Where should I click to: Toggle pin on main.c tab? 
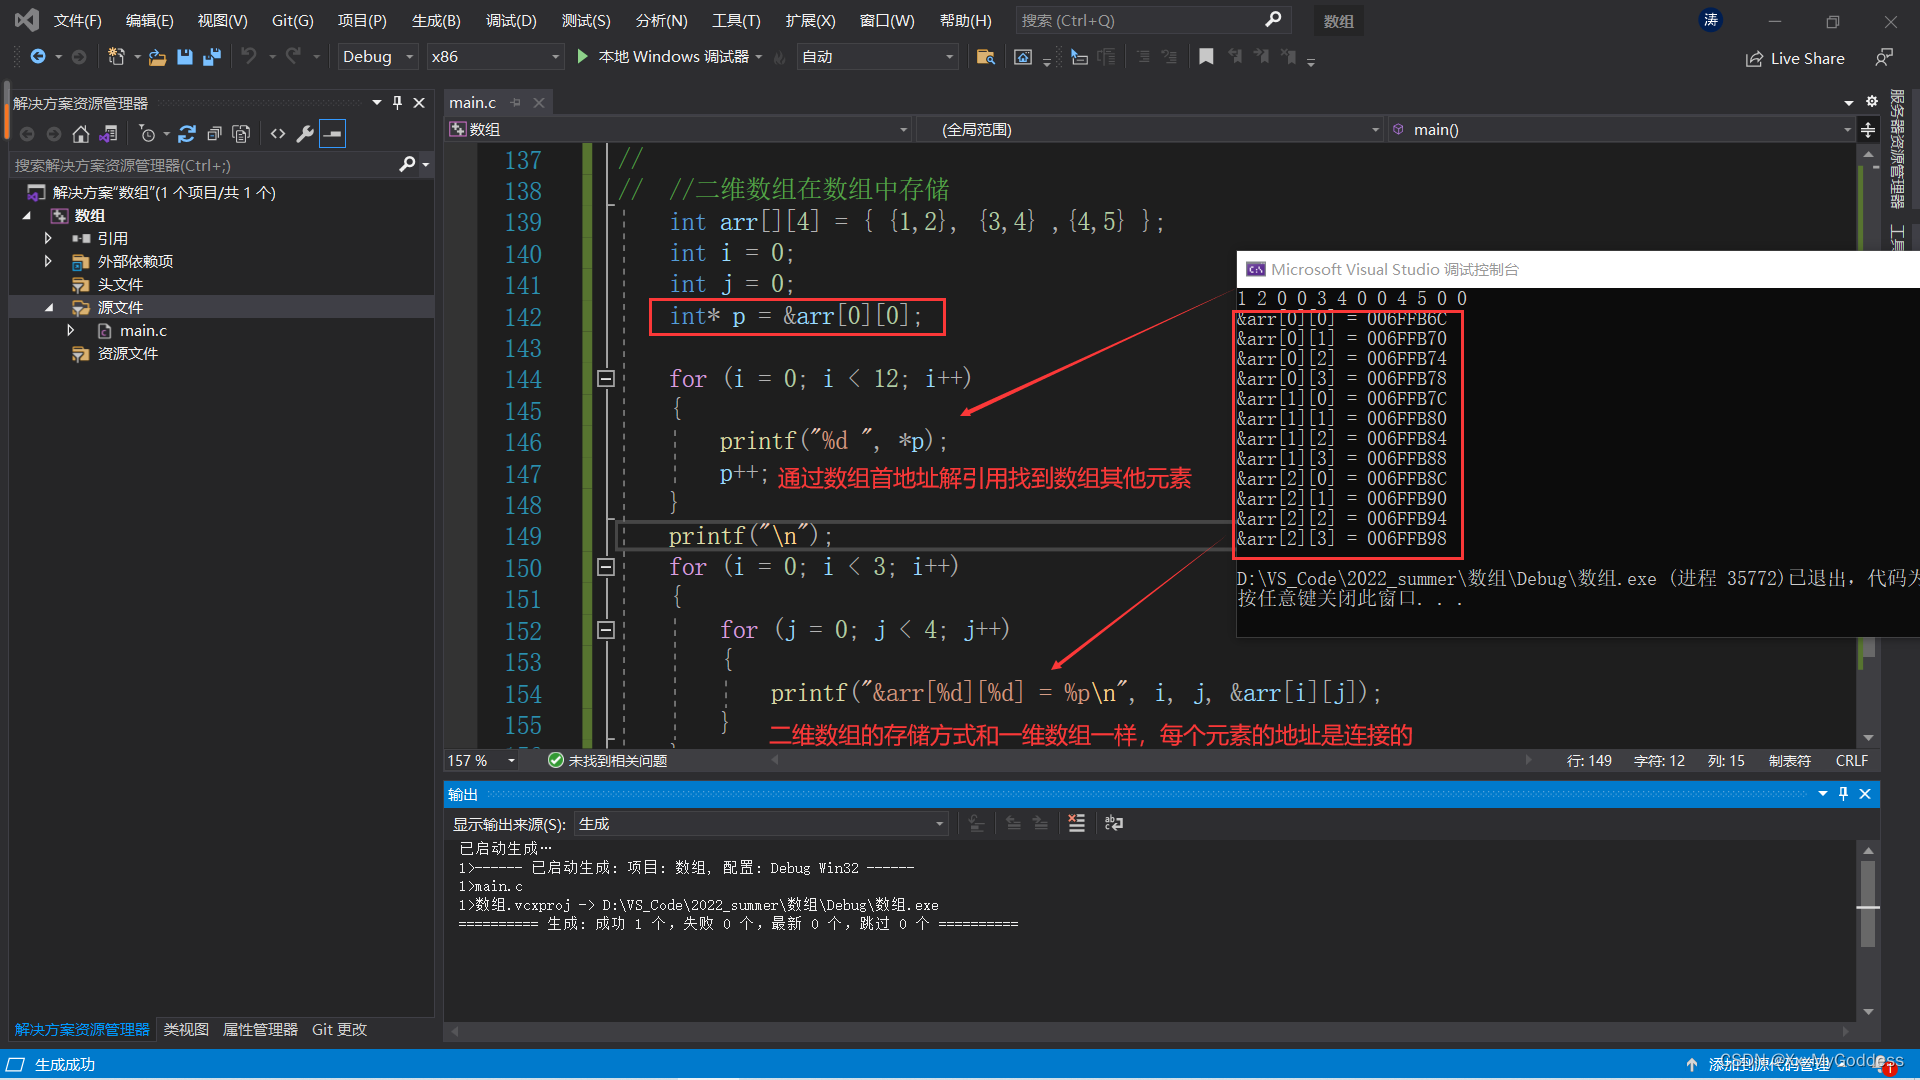516,102
